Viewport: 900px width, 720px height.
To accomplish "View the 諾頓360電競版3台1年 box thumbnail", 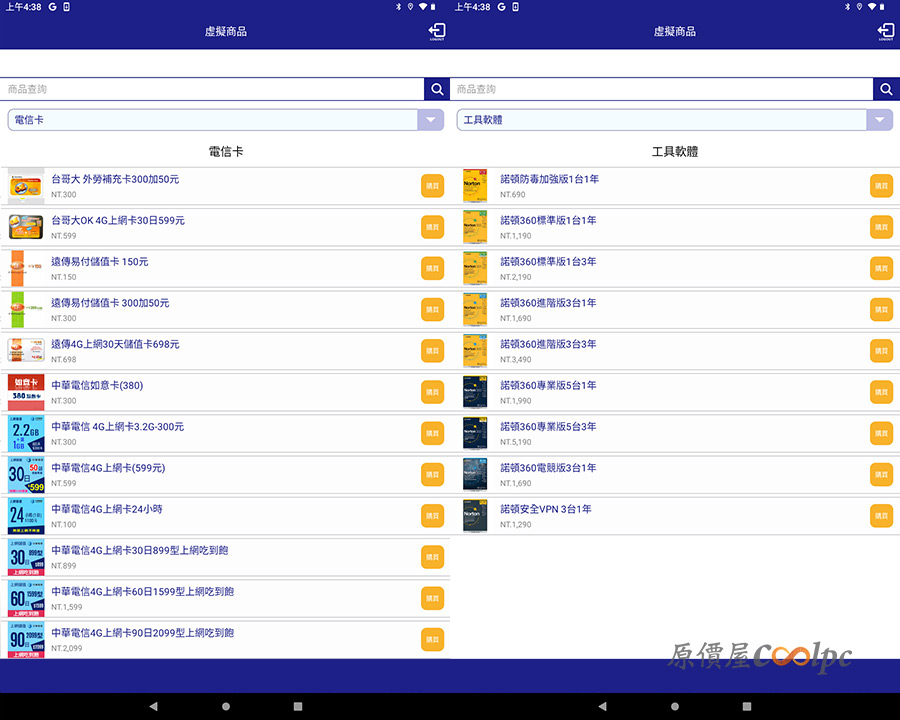I will 475,475.
